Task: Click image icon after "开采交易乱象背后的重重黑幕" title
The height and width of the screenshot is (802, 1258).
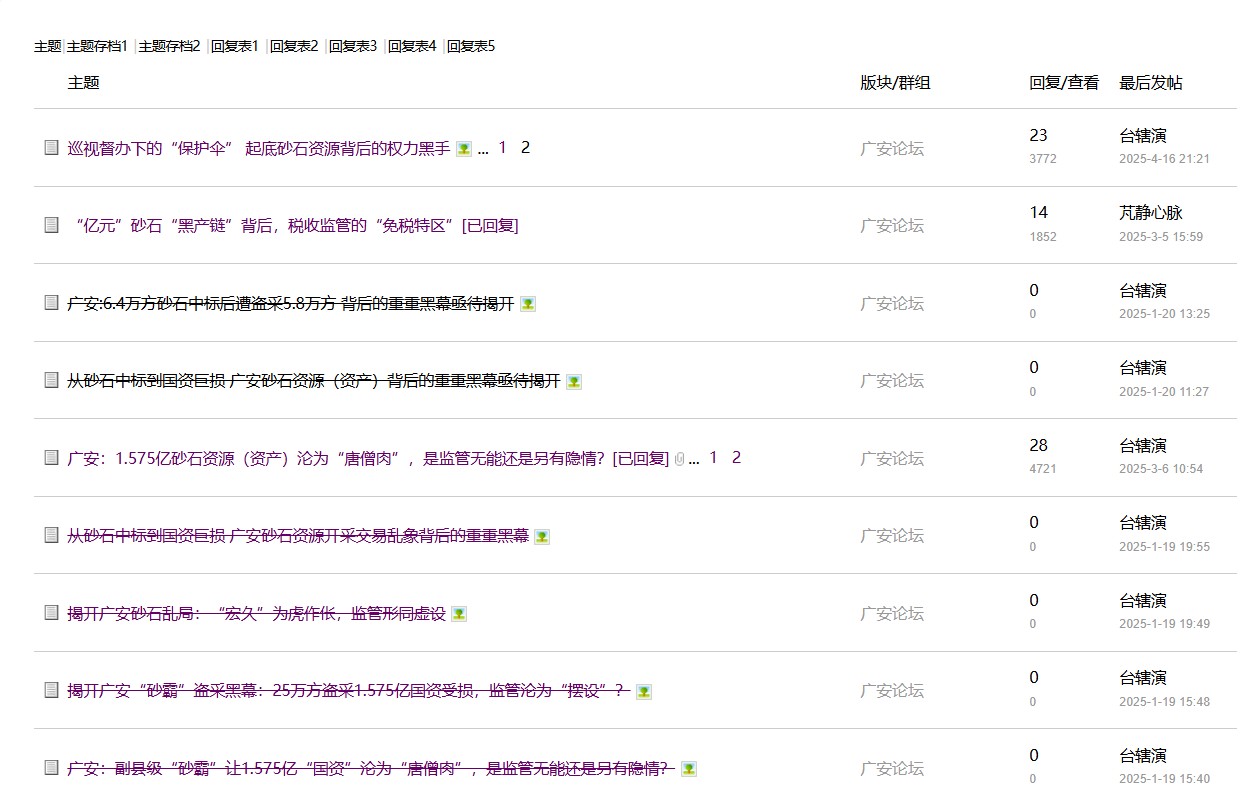Action: coord(542,537)
